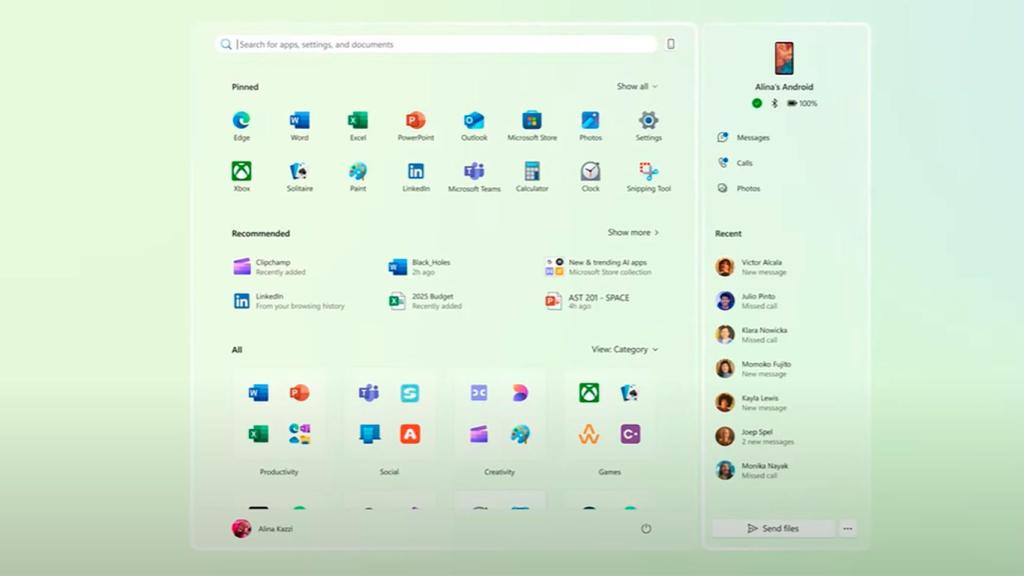
Task: Select Alina's Android phone thumbnail
Action: [784, 58]
